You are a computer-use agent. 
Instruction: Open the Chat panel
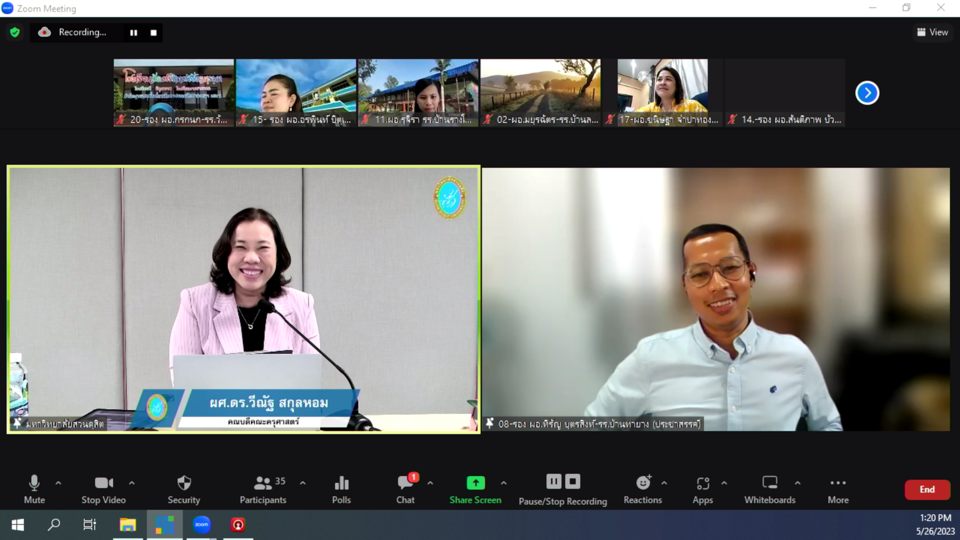tap(405, 489)
